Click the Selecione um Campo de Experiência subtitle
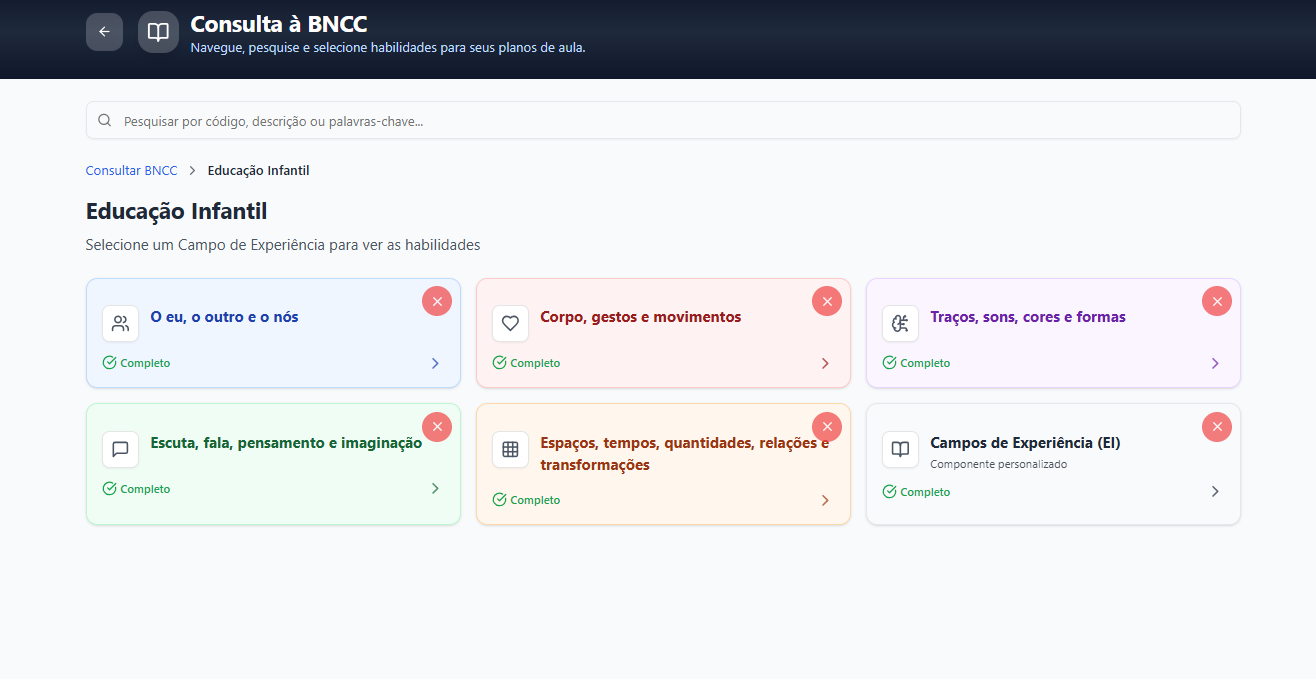Image resolution: width=1316 pixels, height=679 pixels. click(283, 245)
